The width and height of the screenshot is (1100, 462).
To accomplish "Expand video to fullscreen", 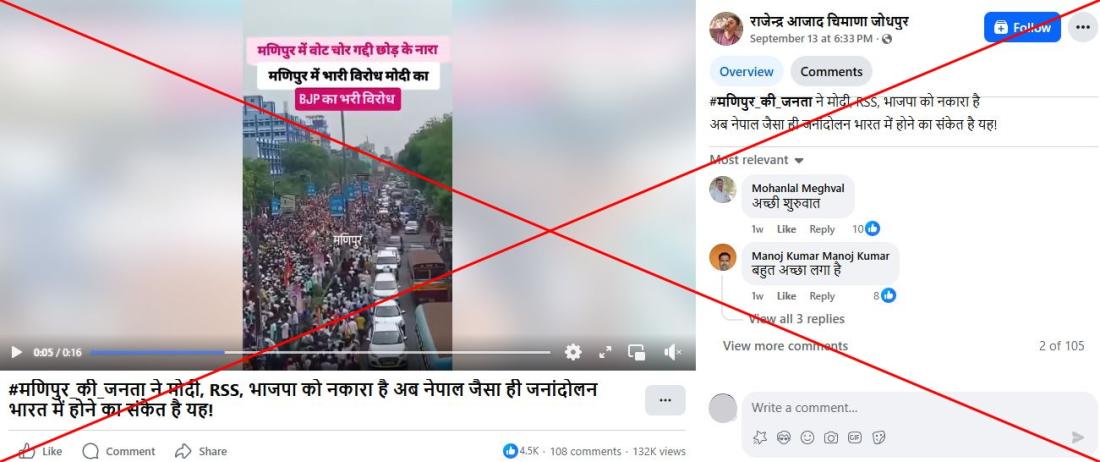I will pos(605,352).
